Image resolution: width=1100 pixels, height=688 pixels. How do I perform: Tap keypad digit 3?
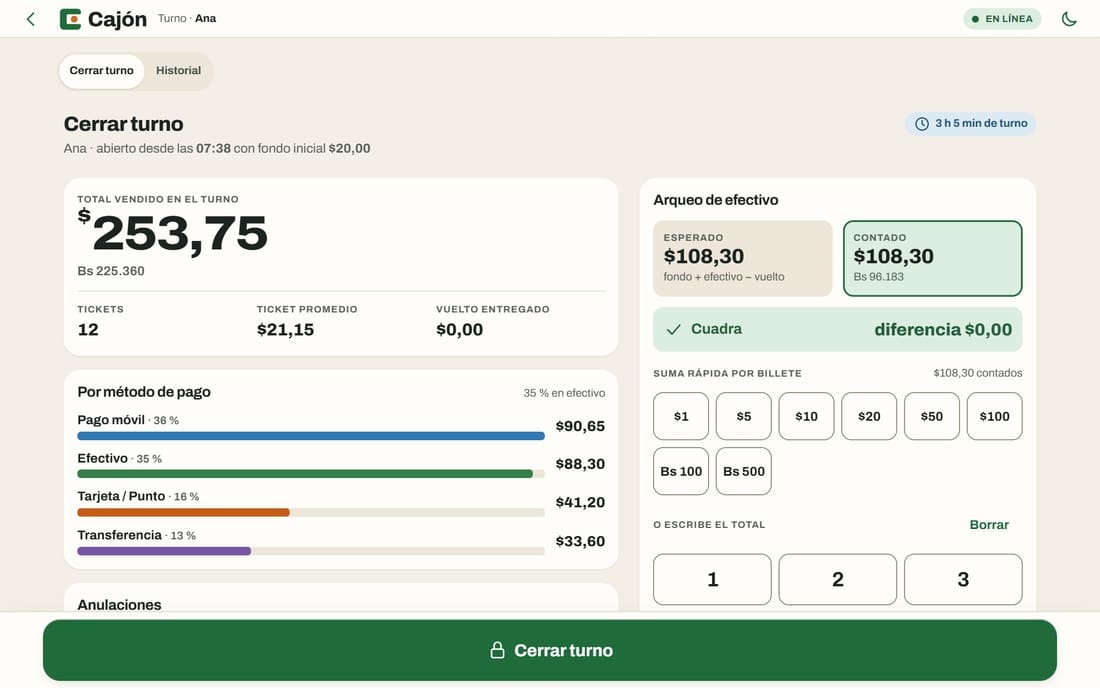(x=963, y=579)
